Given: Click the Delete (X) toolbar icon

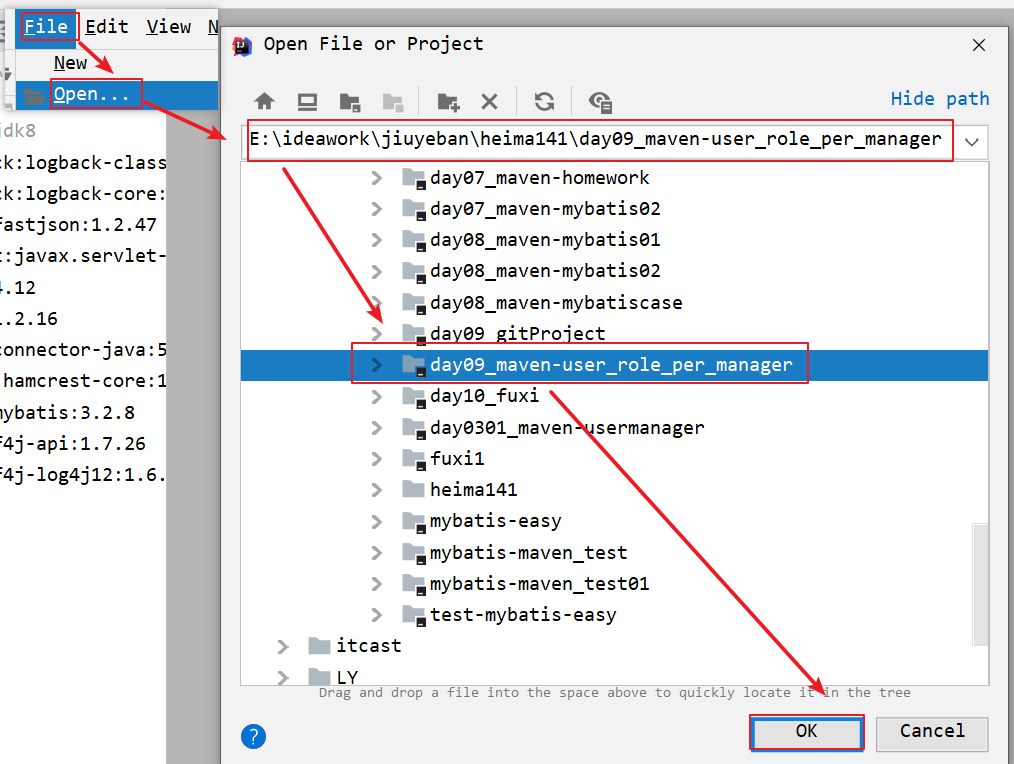Looking at the screenshot, I should pyautogui.click(x=489, y=101).
